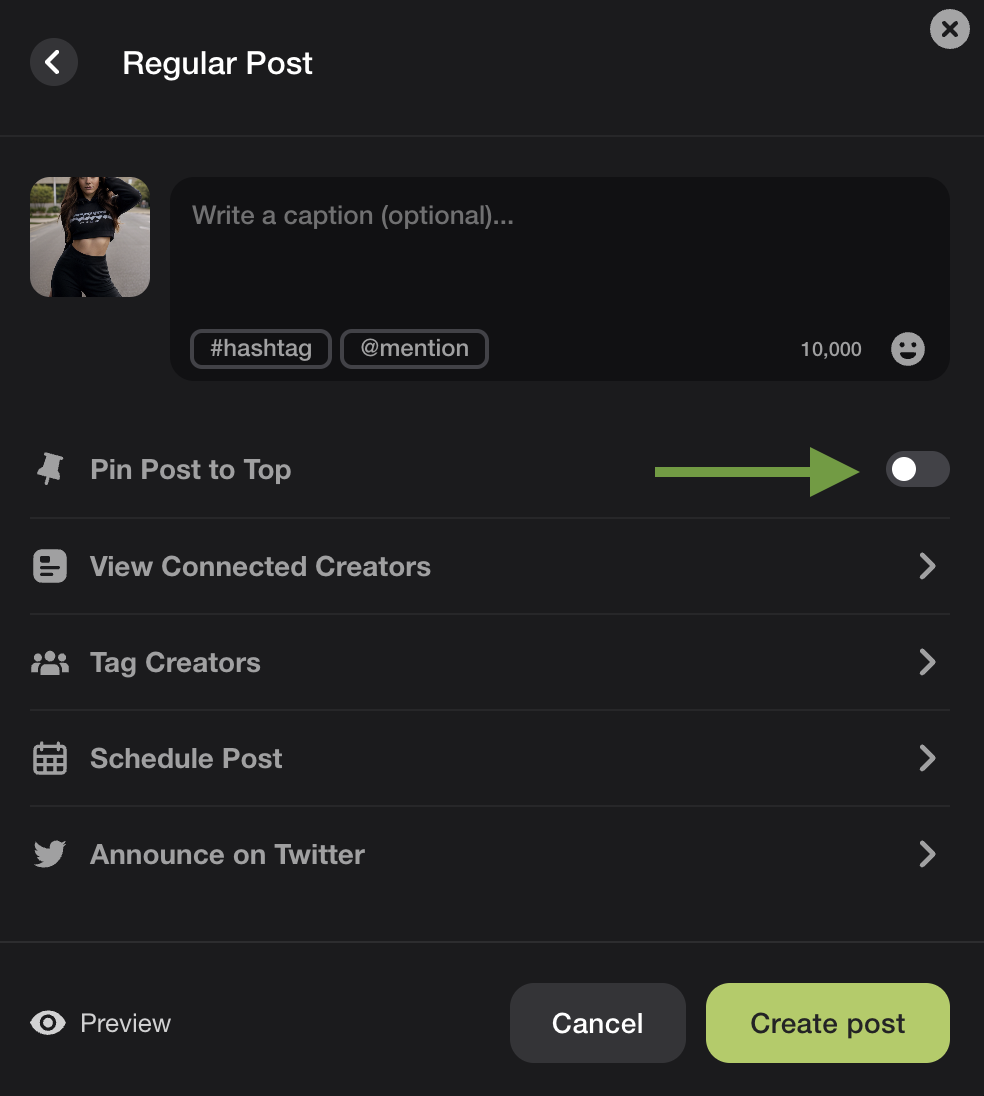984x1096 pixels.
Task: Click the post image thumbnail
Action: coord(89,236)
